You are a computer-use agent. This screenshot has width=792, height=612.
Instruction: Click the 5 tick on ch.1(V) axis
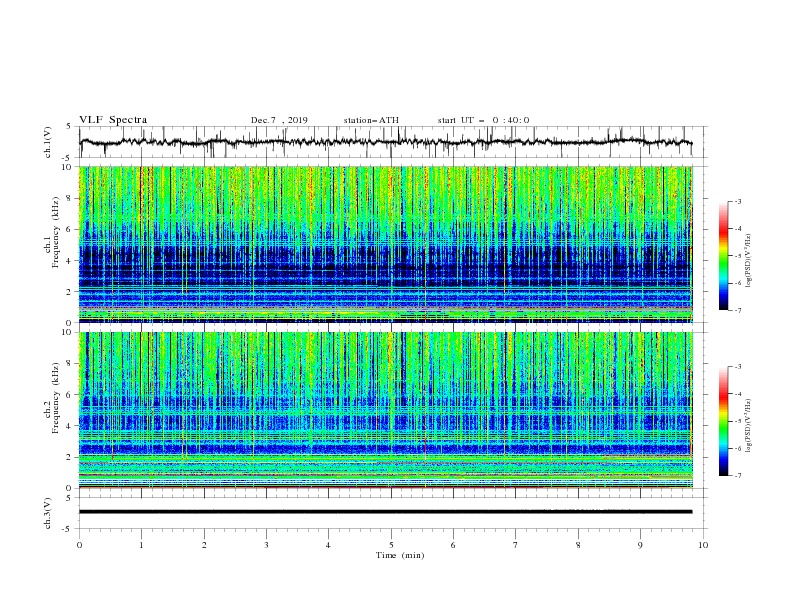70,127
